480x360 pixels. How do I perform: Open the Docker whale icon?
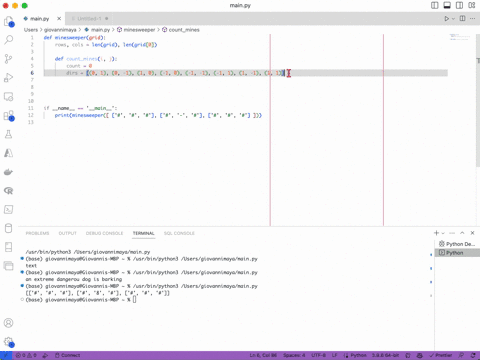(x=9, y=172)
